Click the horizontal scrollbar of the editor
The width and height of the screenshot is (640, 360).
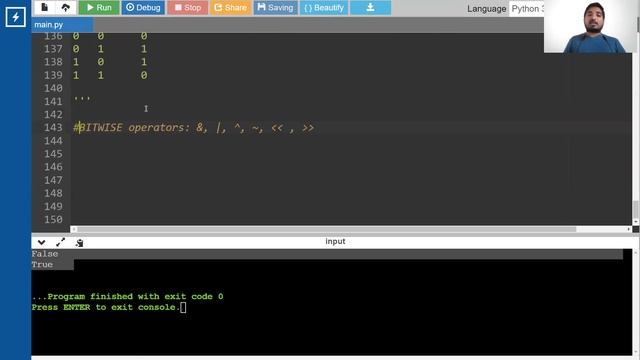click(x=327, y=229)
